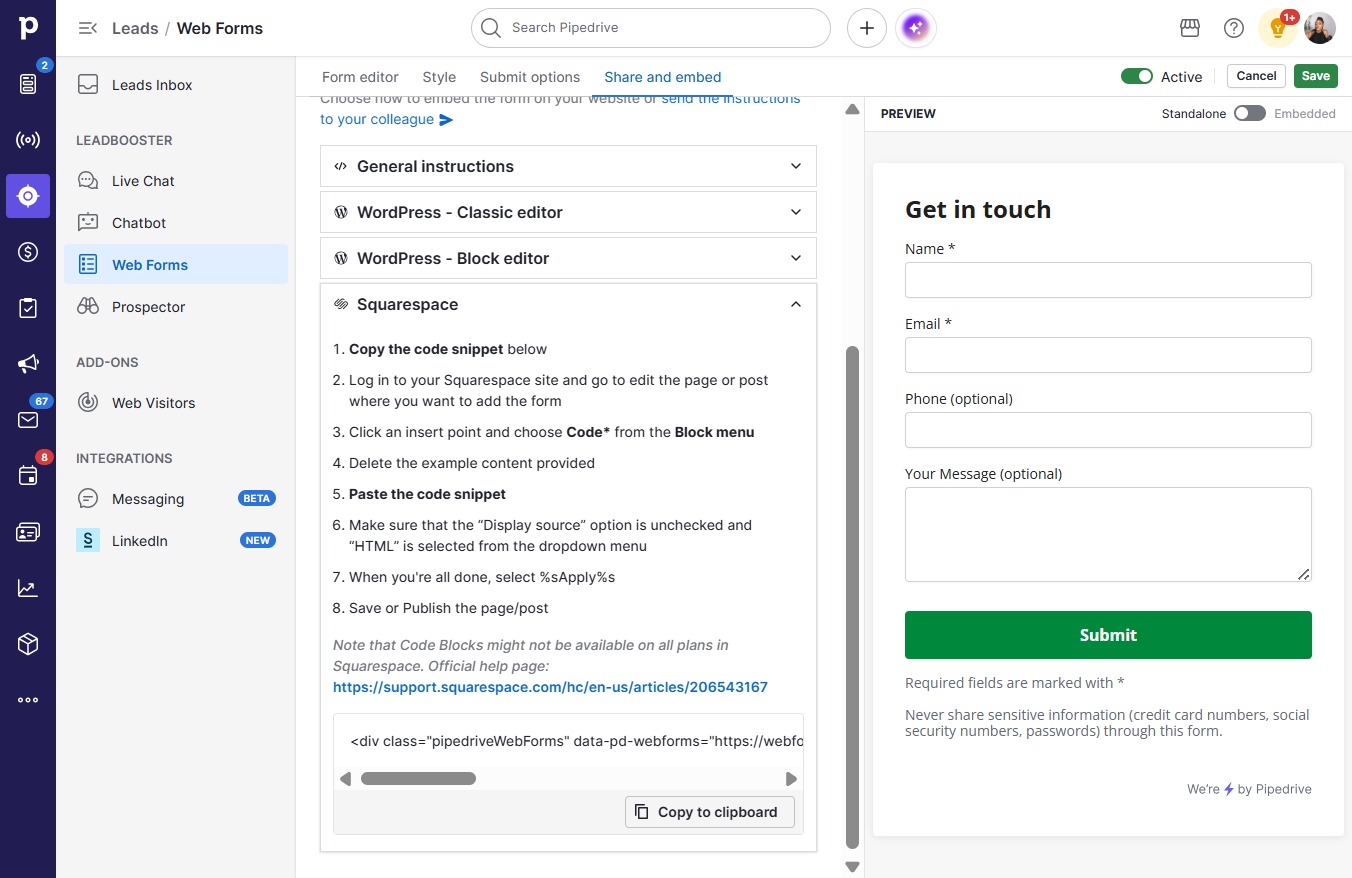Open the Calendar icon with 8 badge

(x=28, y=476)
